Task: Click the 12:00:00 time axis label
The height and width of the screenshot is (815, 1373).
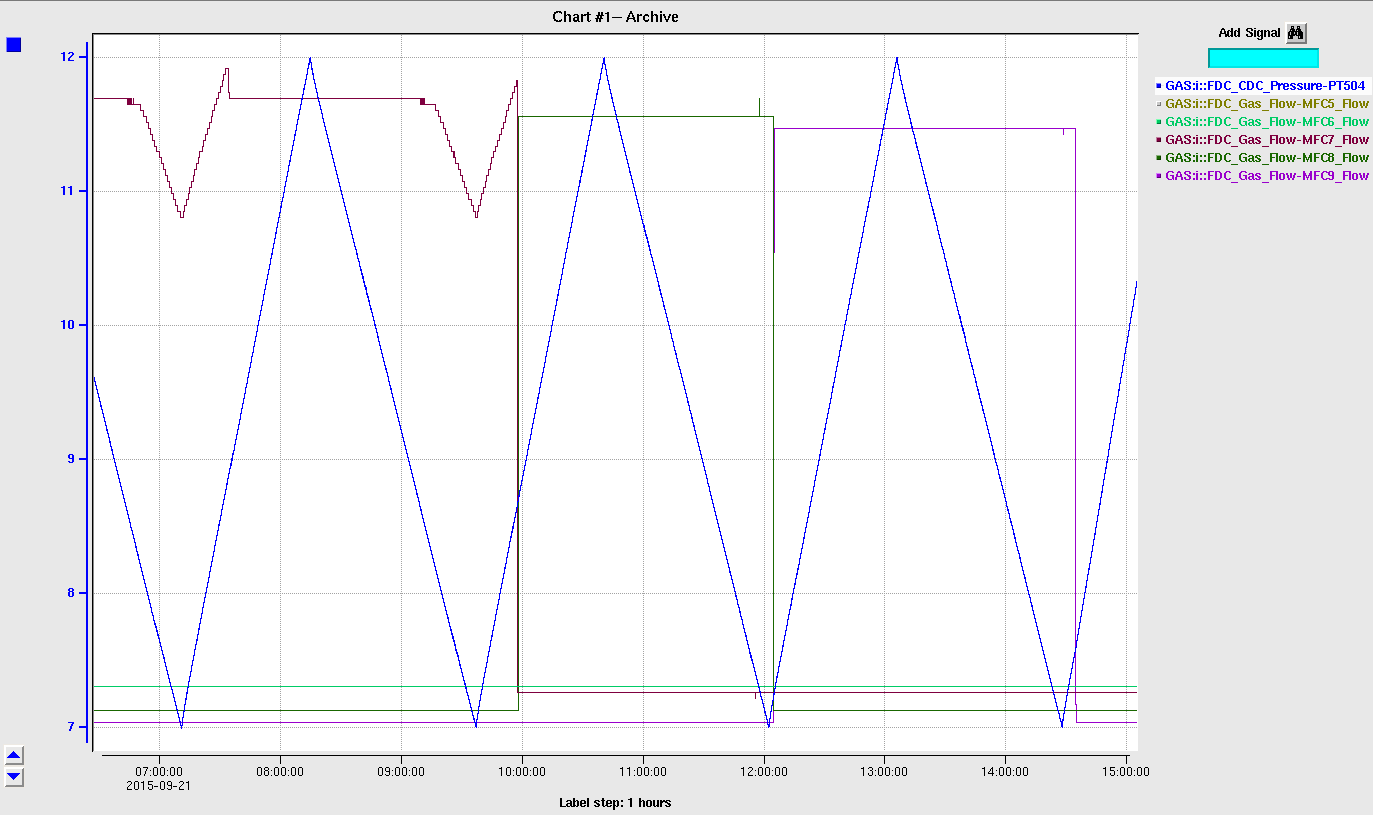Action: (x=764, y=772)
